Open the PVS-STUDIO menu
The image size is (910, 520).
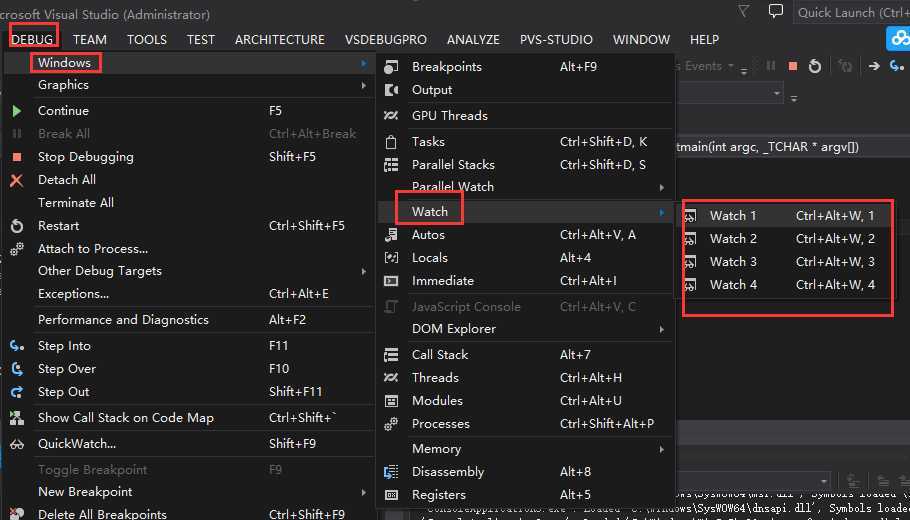pos(556,39)
